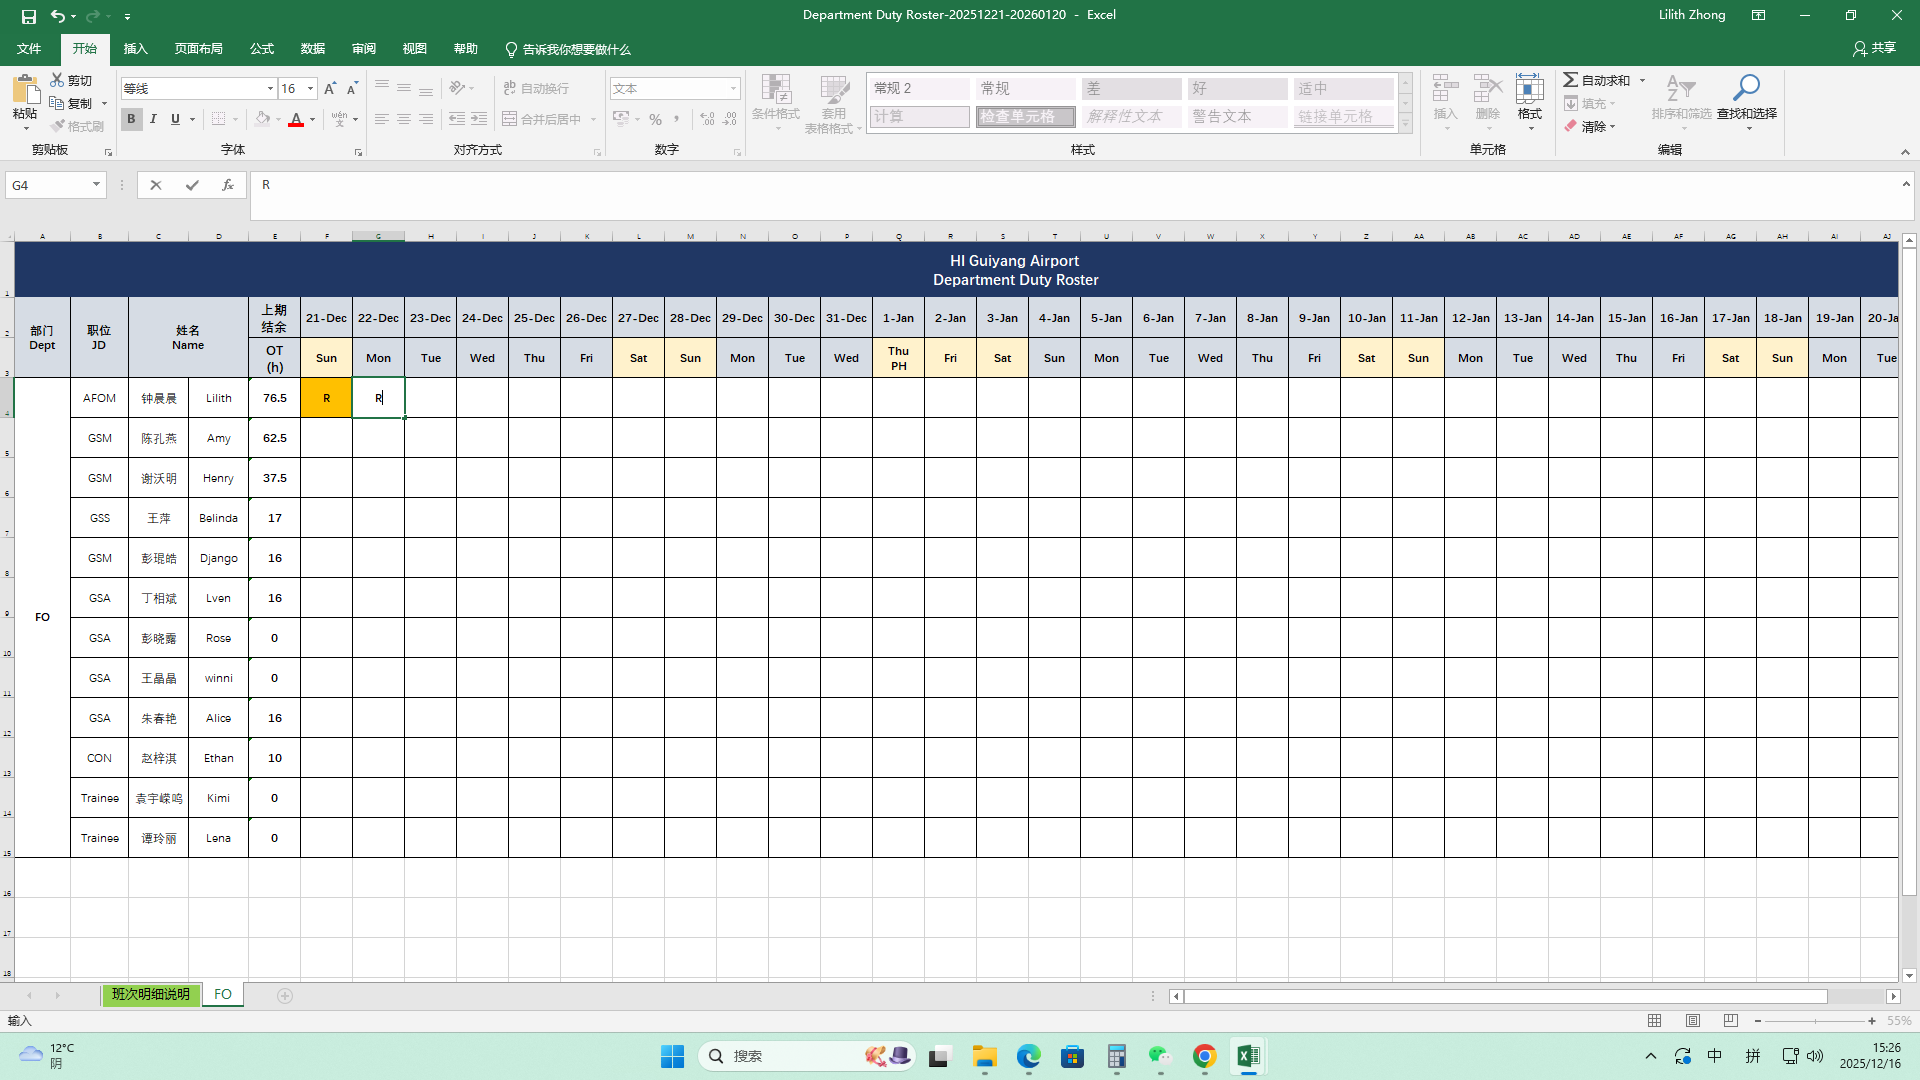Toggle Bold formatting button
1920x1080 pixels.
(131, 119)
